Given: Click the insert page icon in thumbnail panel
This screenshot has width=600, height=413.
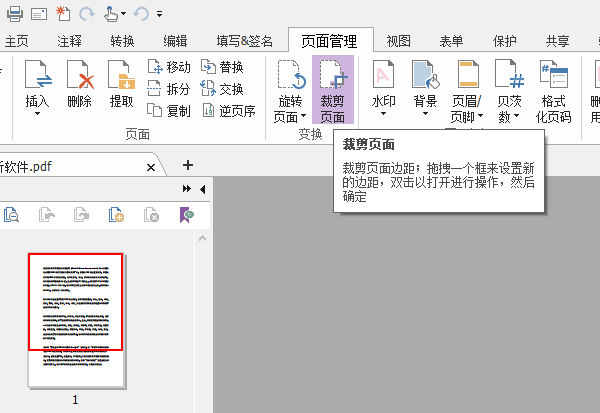Looking at the screenshot, I should pyautogui.click(x=116, y=215).
